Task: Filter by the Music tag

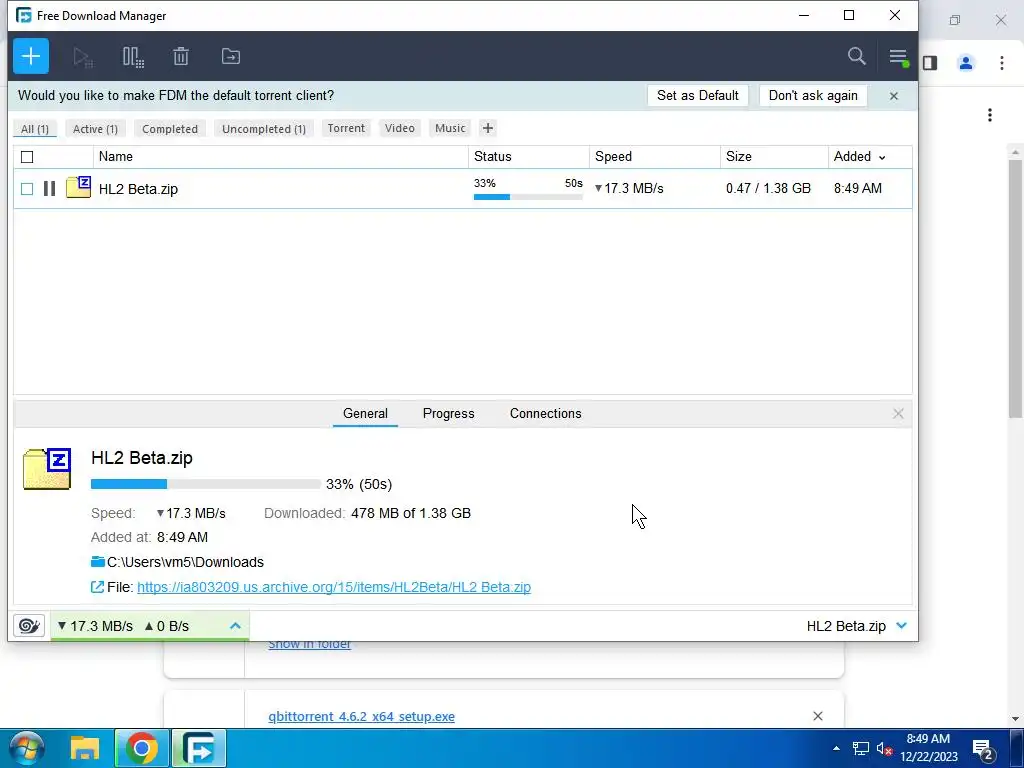Action: click(x=451, y=128)
